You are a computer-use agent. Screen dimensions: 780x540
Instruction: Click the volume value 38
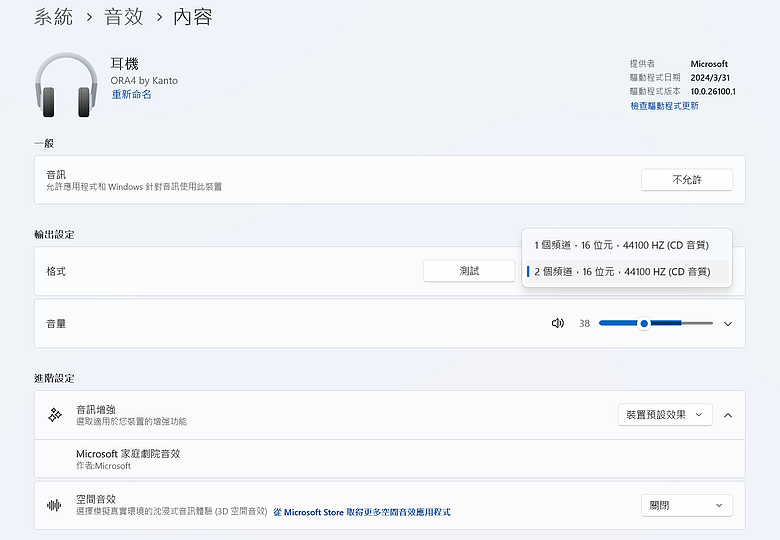coord(585,324)
